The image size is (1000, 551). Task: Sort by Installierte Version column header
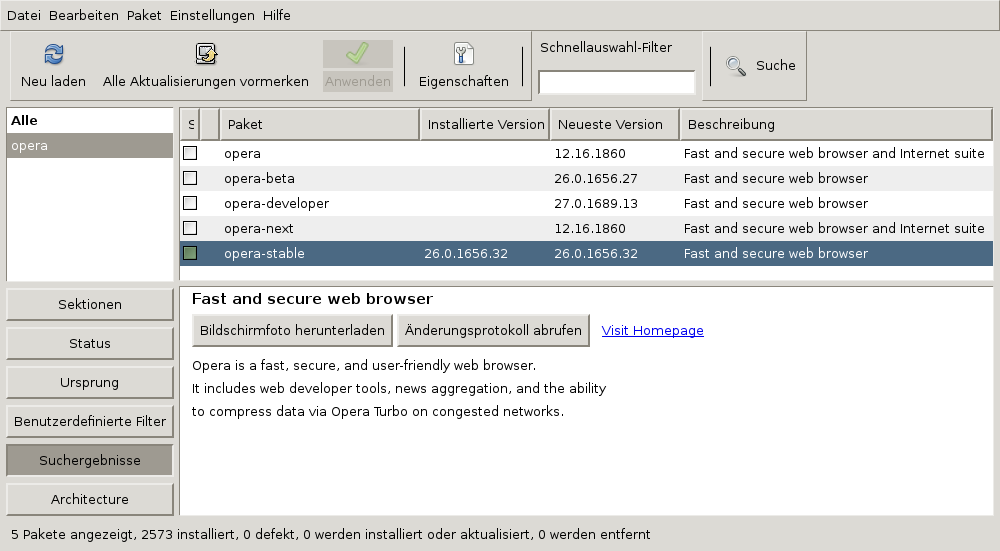tap(485, 124)
